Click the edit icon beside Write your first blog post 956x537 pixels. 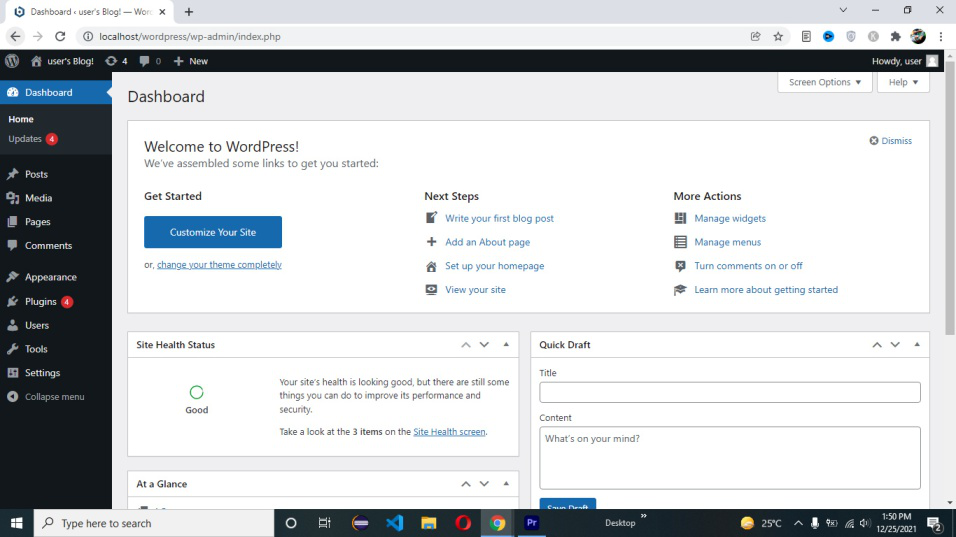431,218
